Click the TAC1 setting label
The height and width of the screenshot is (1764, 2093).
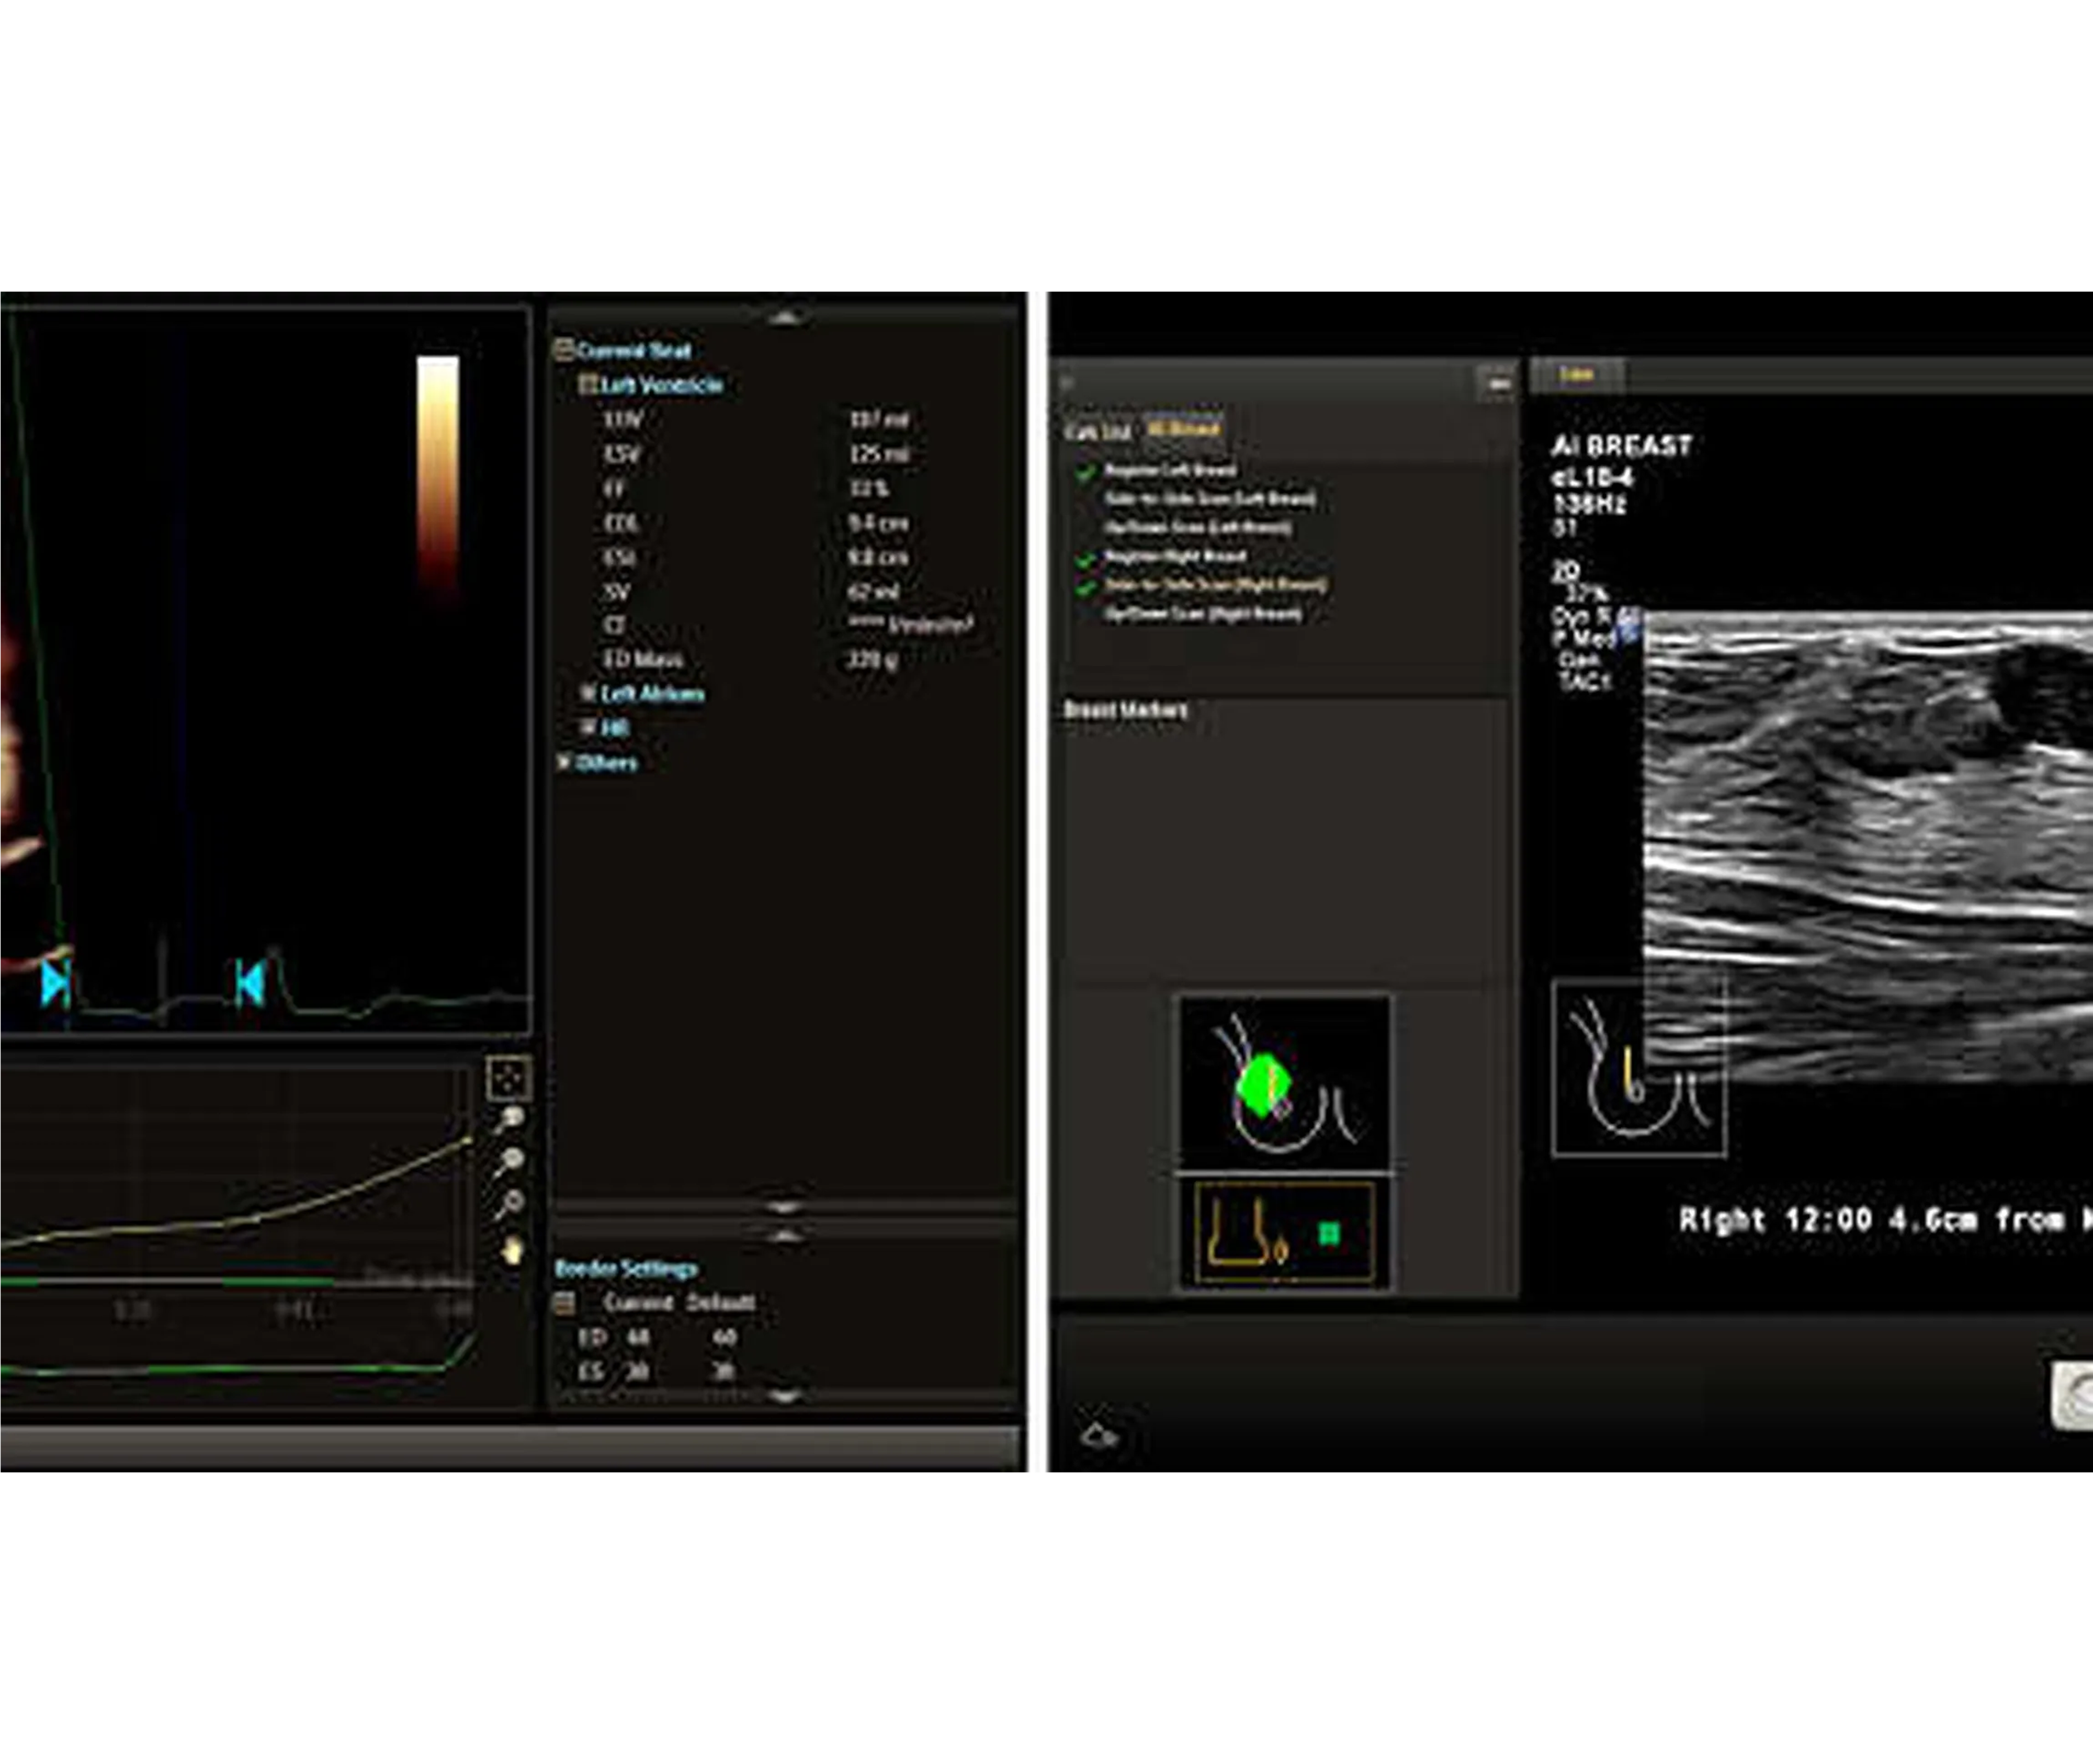click(1585, 682)
